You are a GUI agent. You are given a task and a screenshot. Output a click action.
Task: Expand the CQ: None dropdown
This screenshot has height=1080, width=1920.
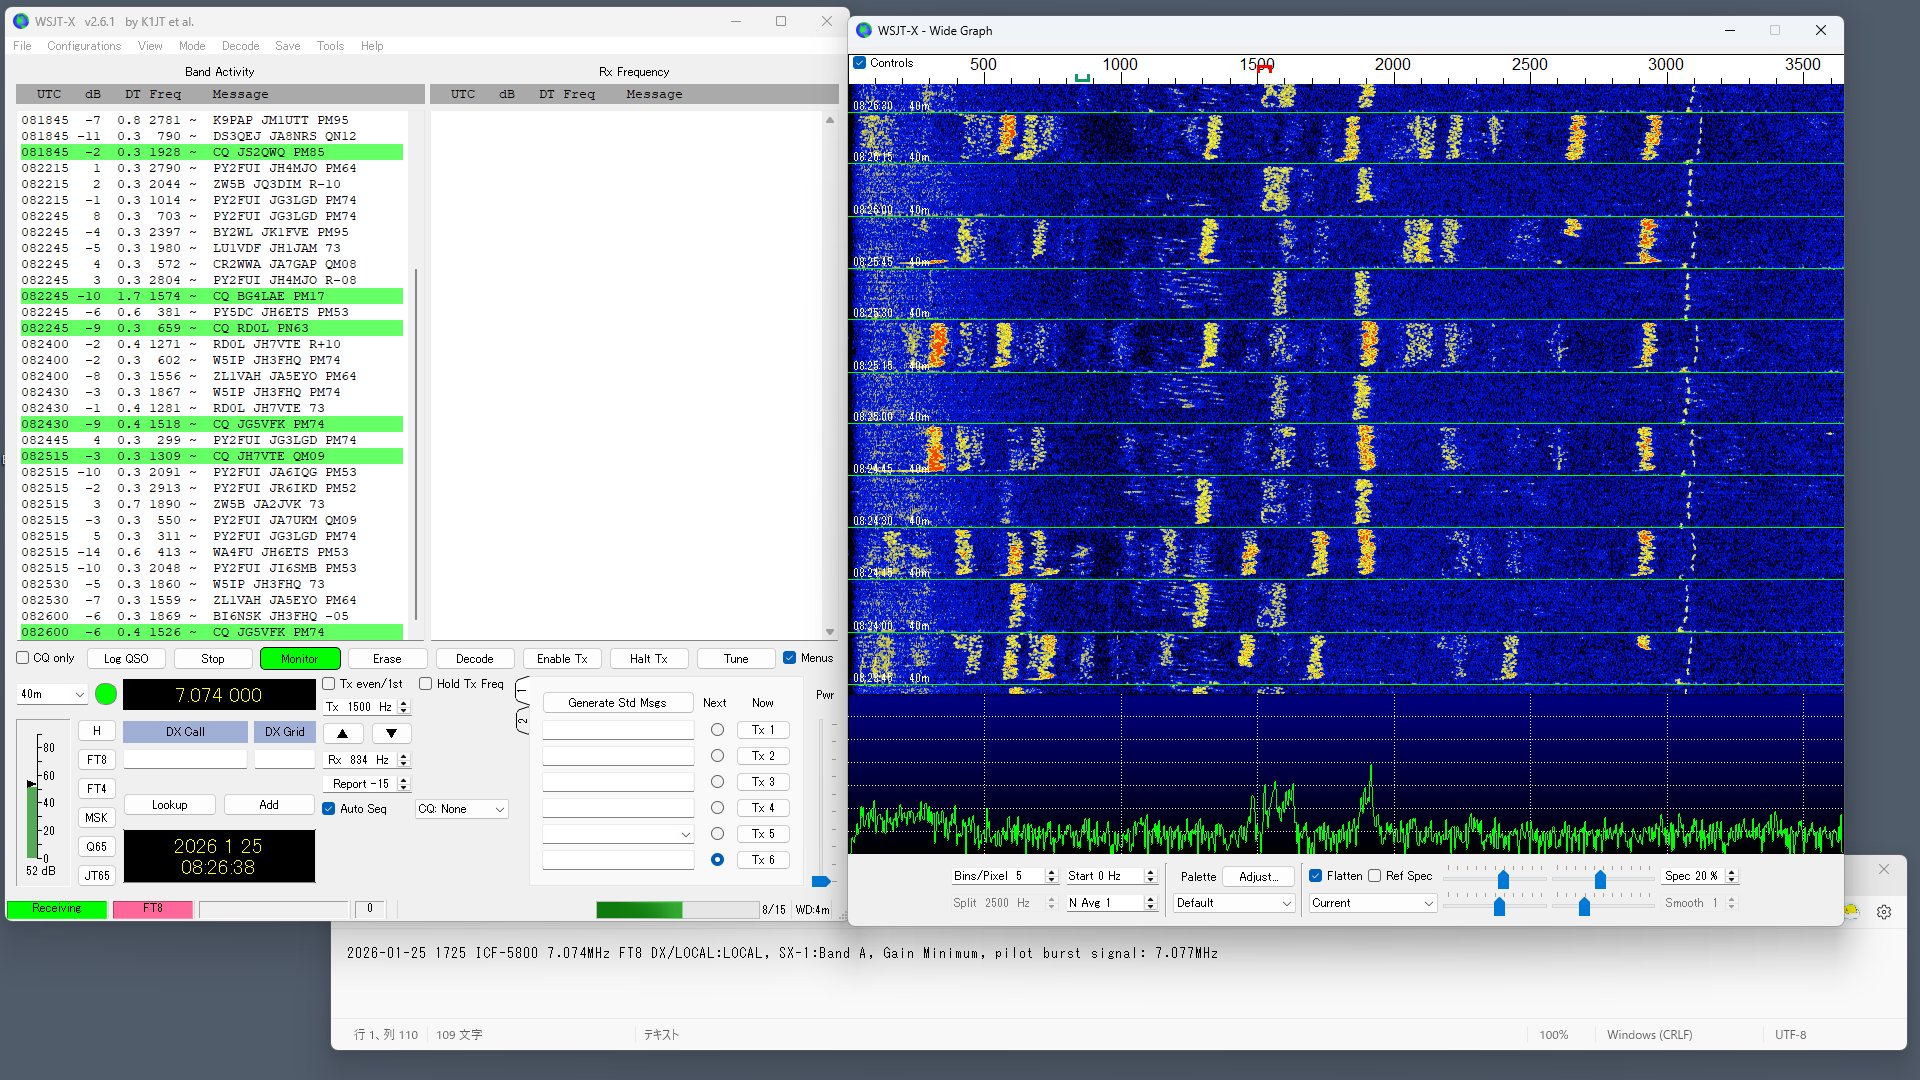(462, 809)
